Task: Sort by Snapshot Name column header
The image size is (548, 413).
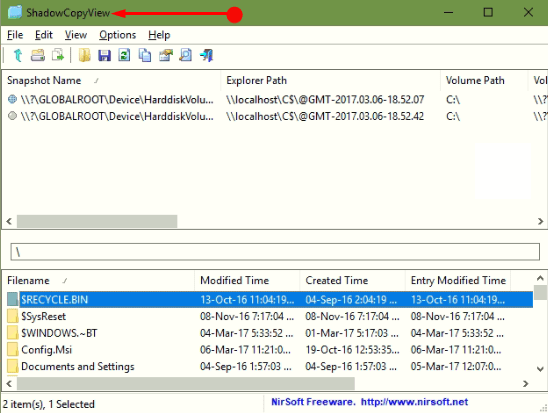Action: pyautogui.click(x=111, y=80)
